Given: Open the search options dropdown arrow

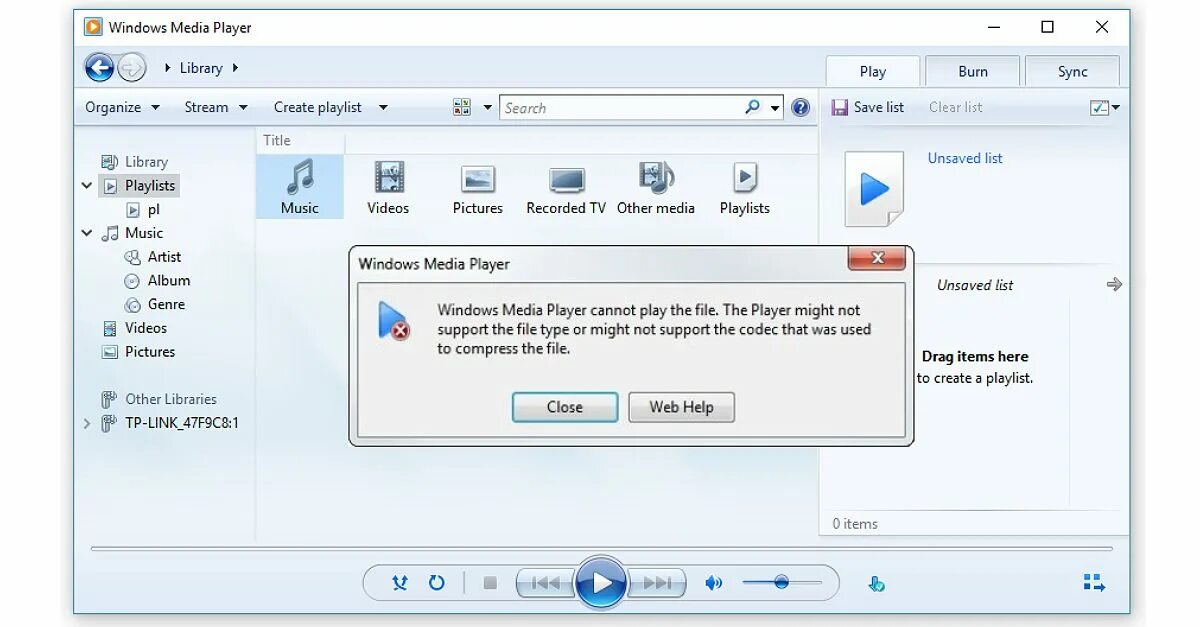Looking at the screenshot, I should [776, 107].
